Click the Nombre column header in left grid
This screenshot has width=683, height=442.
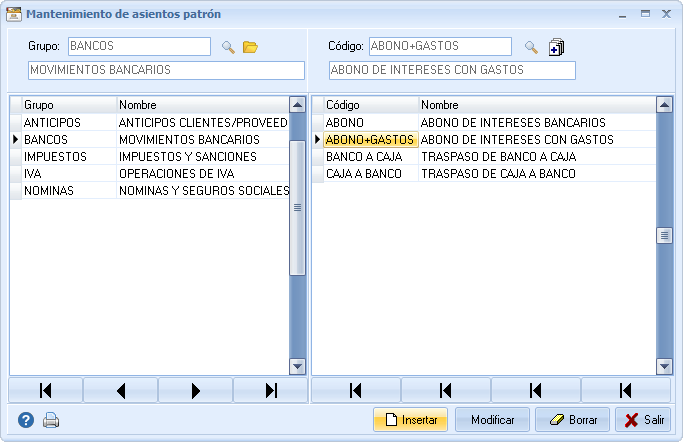point(203,105)
